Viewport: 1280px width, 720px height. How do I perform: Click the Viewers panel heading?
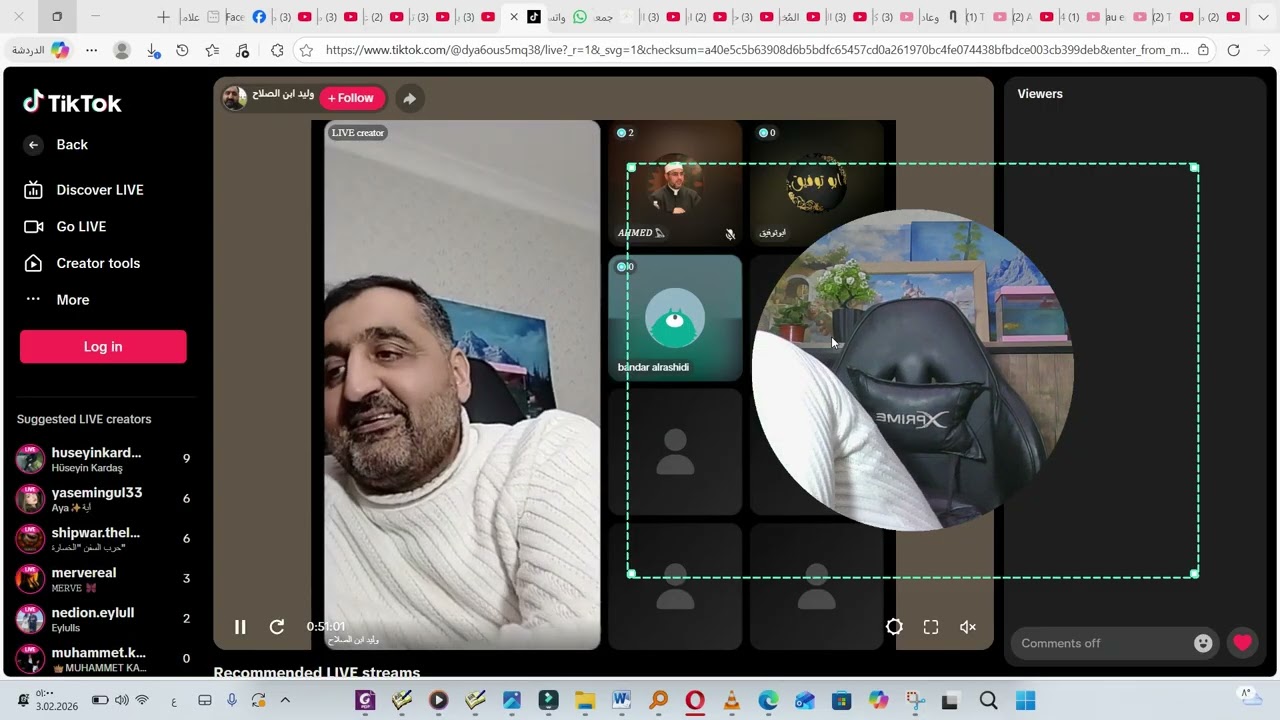1040,94
